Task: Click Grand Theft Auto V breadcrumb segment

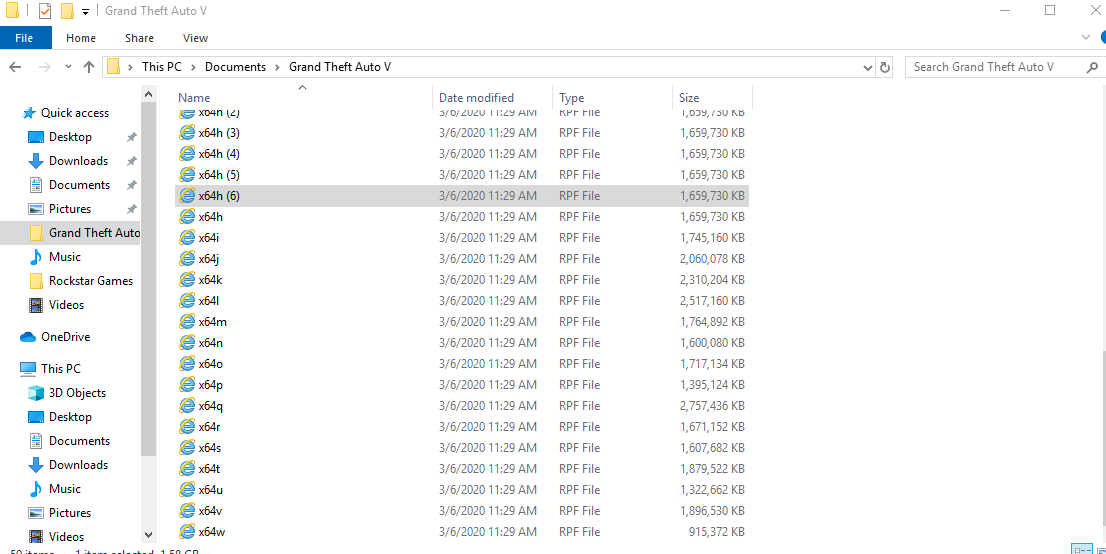Action: [340, 67]
